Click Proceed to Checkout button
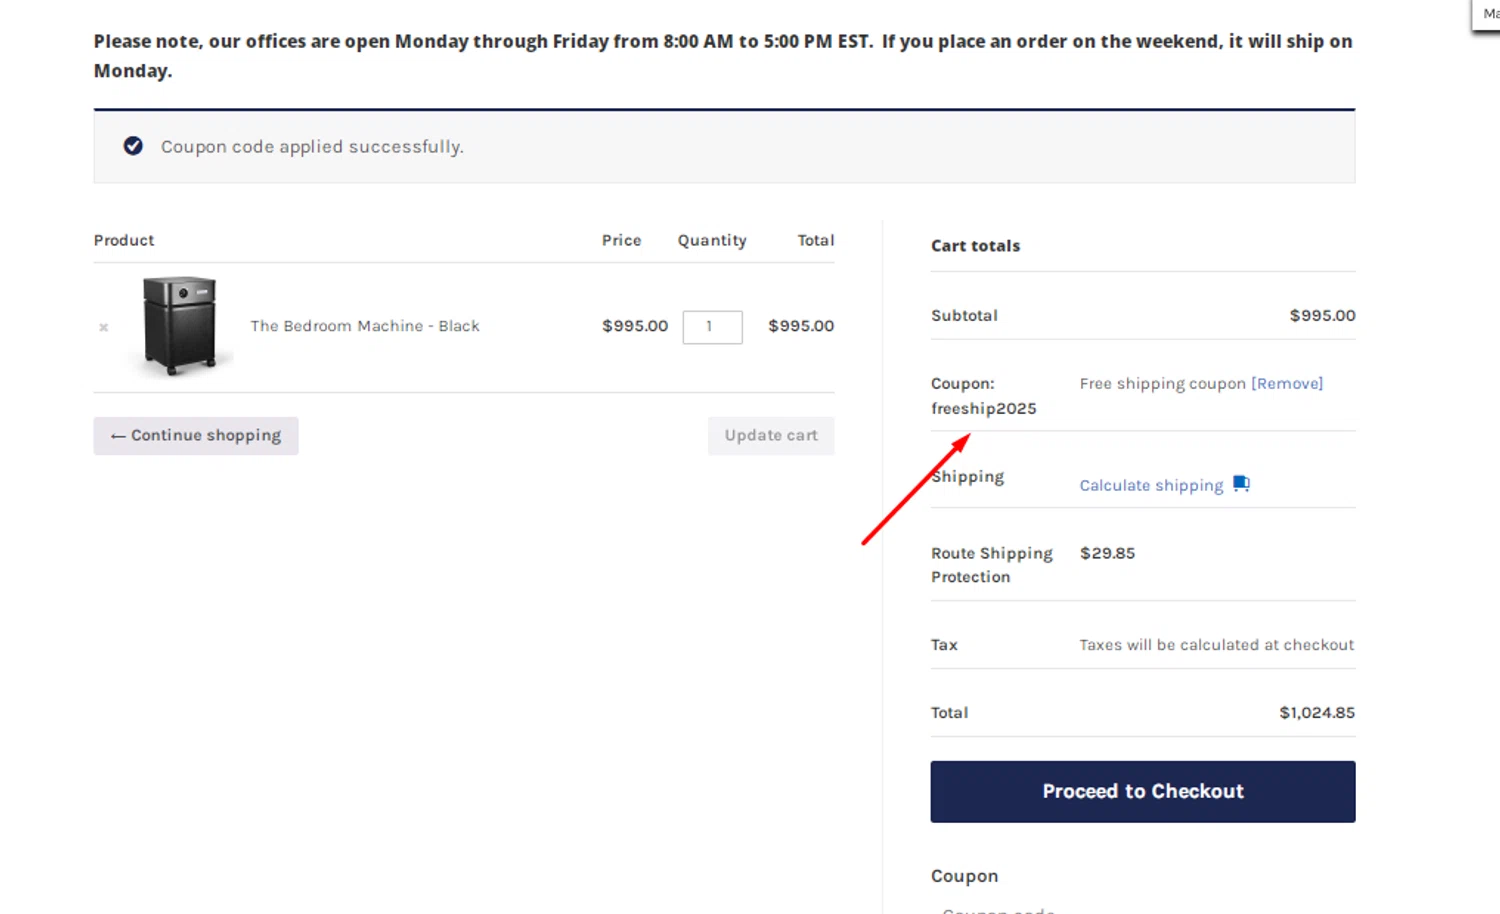 (1143, 792)
